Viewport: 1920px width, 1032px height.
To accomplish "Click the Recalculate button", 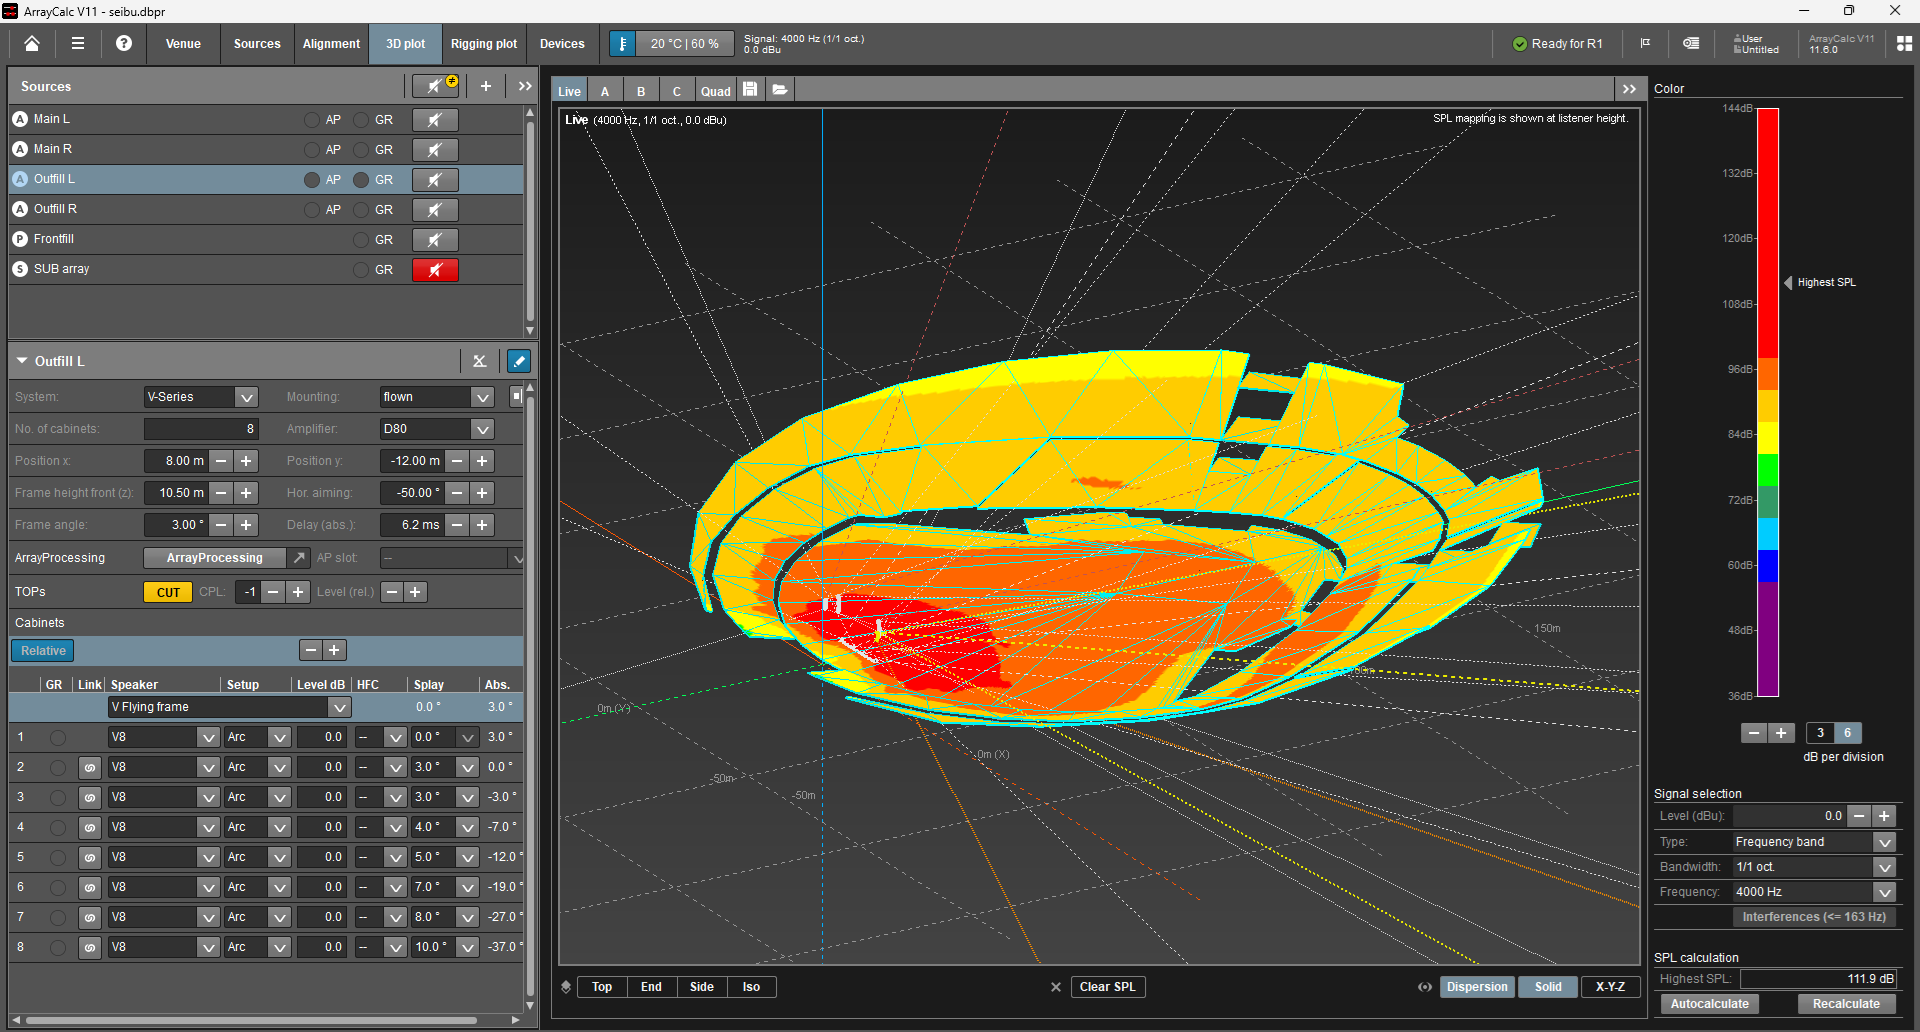I will (1846, 1004).
